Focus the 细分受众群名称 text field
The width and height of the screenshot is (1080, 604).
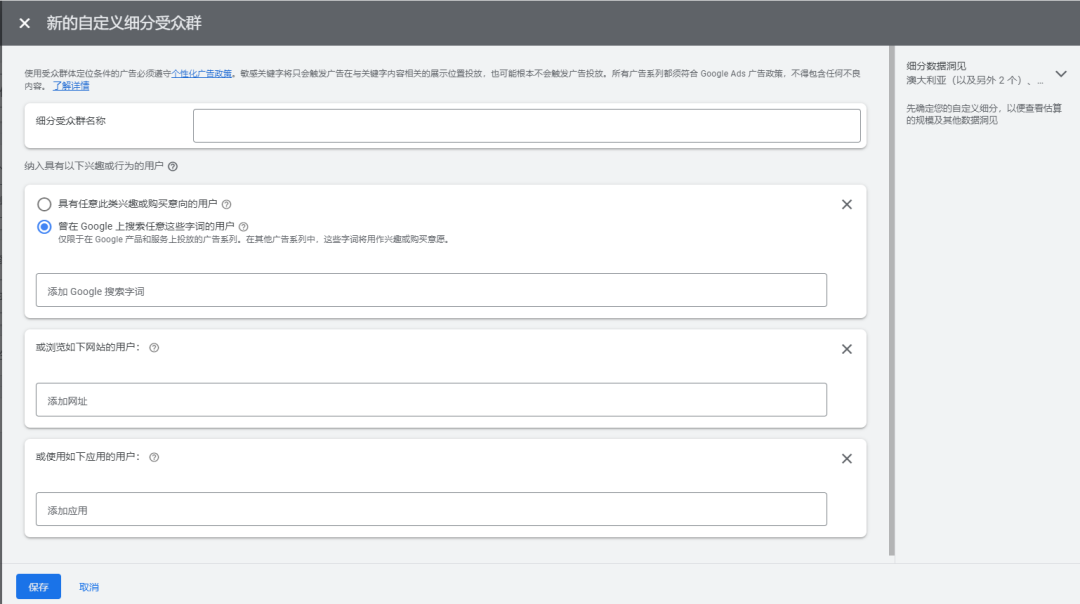[527, 126]
